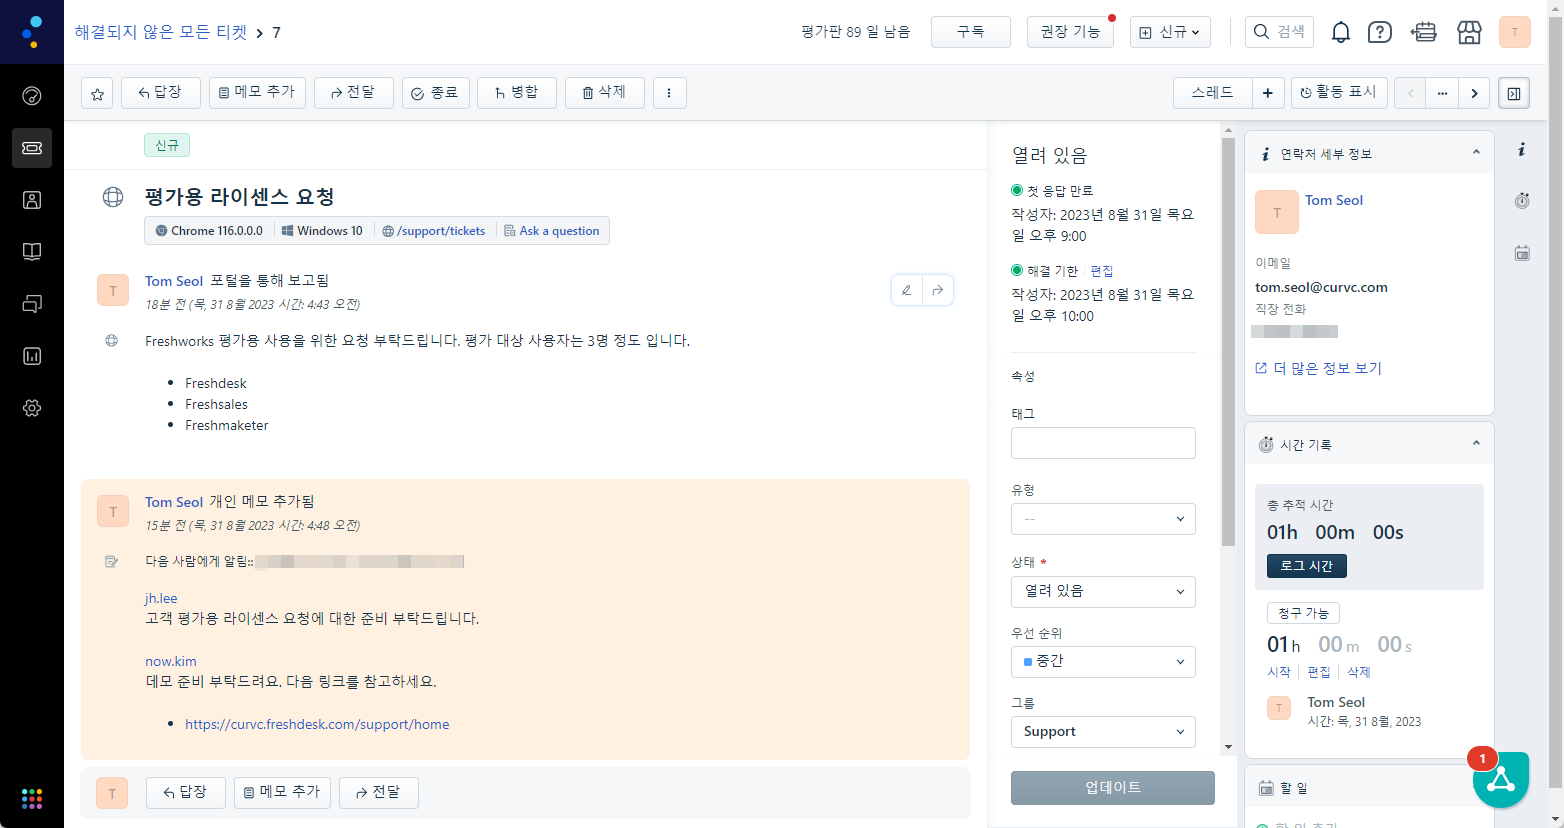Show to-do calendar icon in right rail
The width and height of the screenshot is (1564, 828).
point(1521,253)
